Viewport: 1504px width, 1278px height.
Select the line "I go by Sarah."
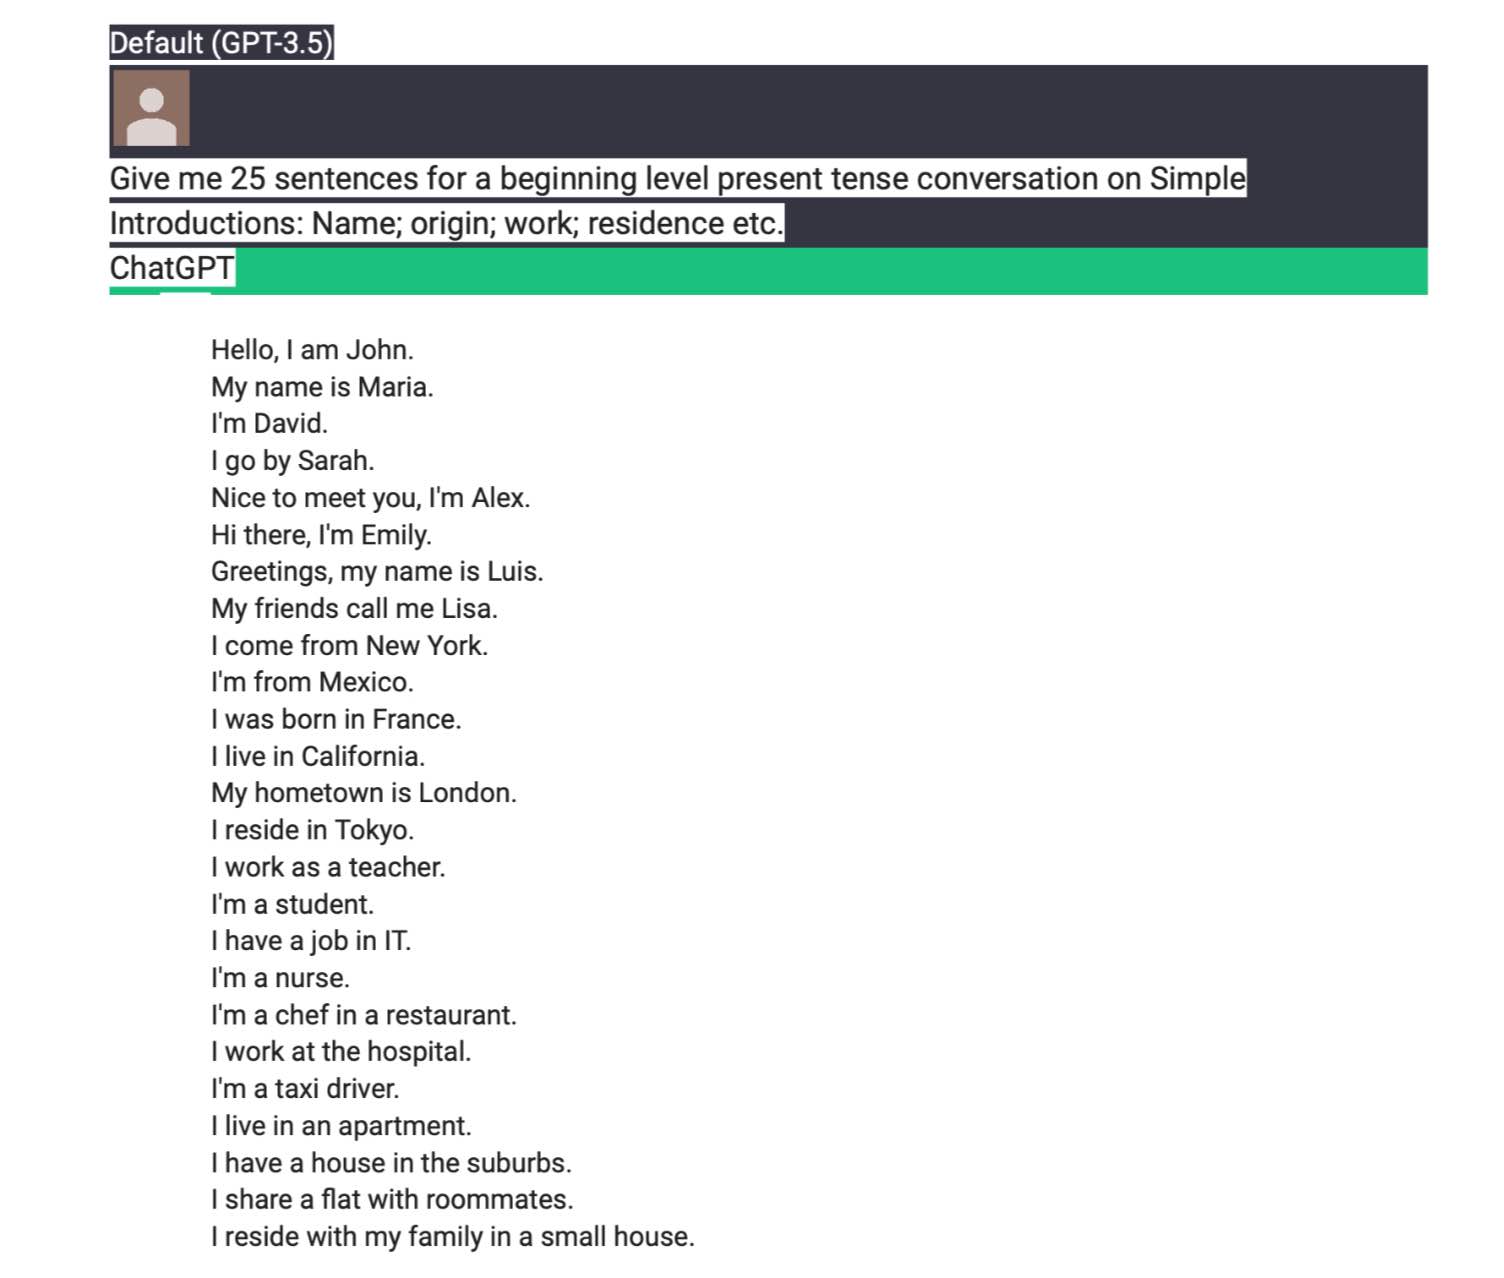[x=292, y=461]
